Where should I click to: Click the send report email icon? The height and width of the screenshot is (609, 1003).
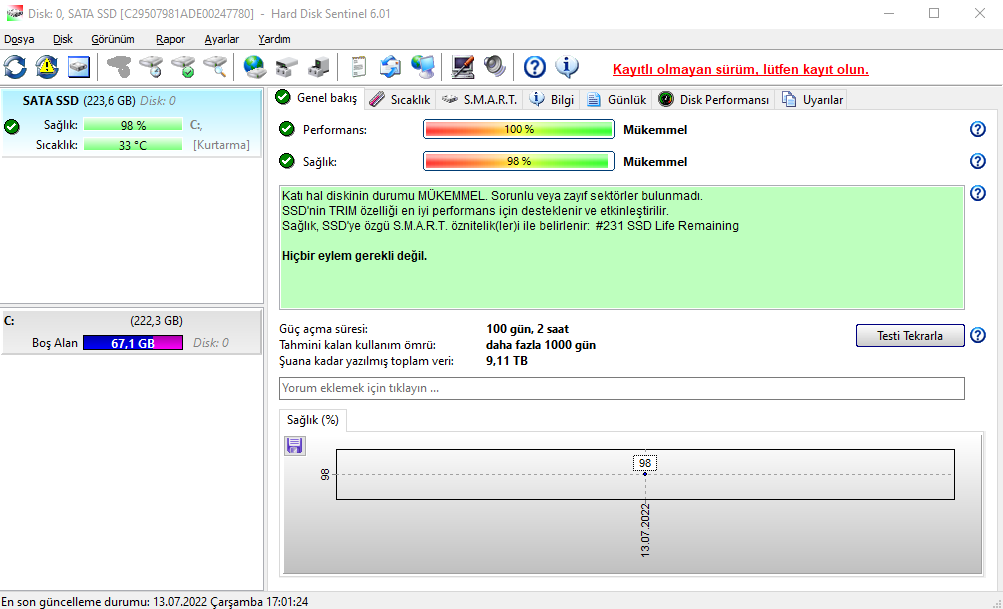390,67
